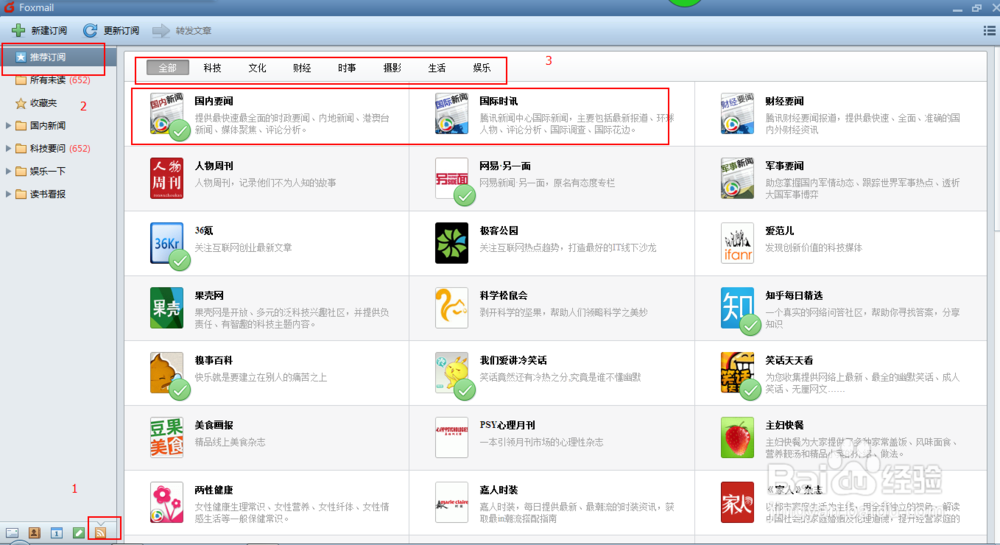Switch to the 时事 category tab

pyautogui.click(x=347, y=68)
